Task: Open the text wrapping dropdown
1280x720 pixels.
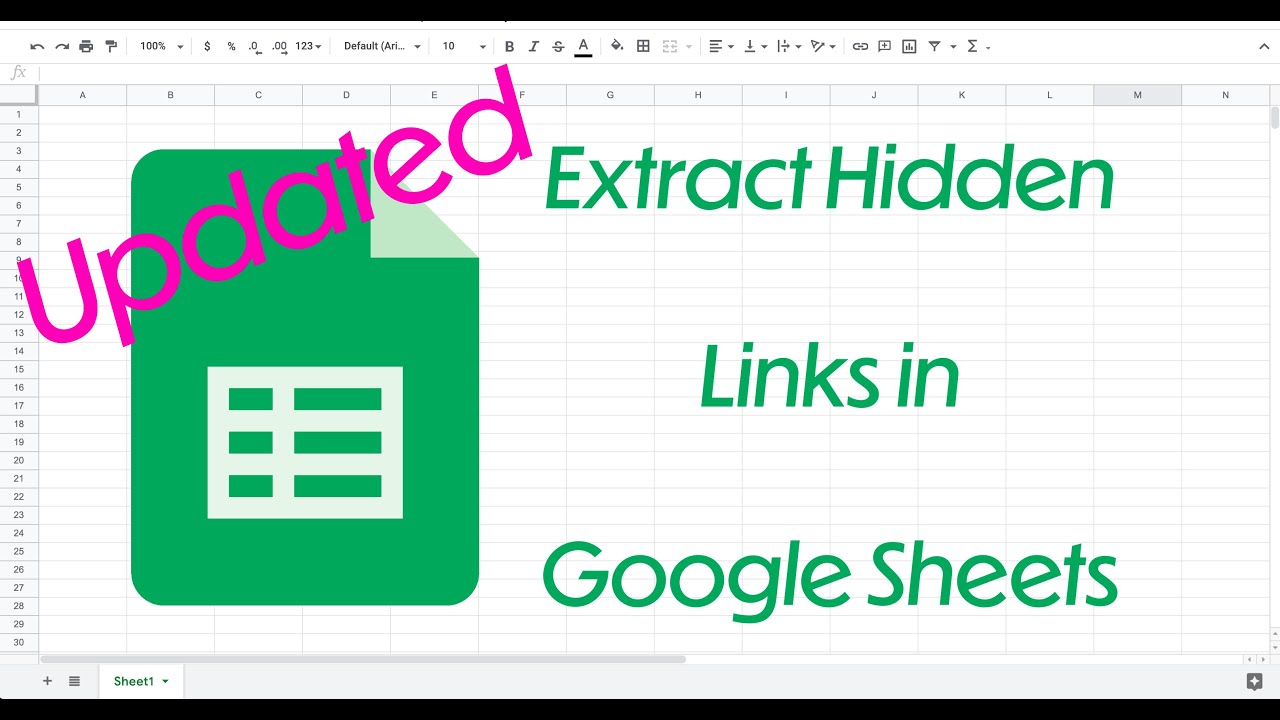Action: pyautogui.click(x=789, y=46)
